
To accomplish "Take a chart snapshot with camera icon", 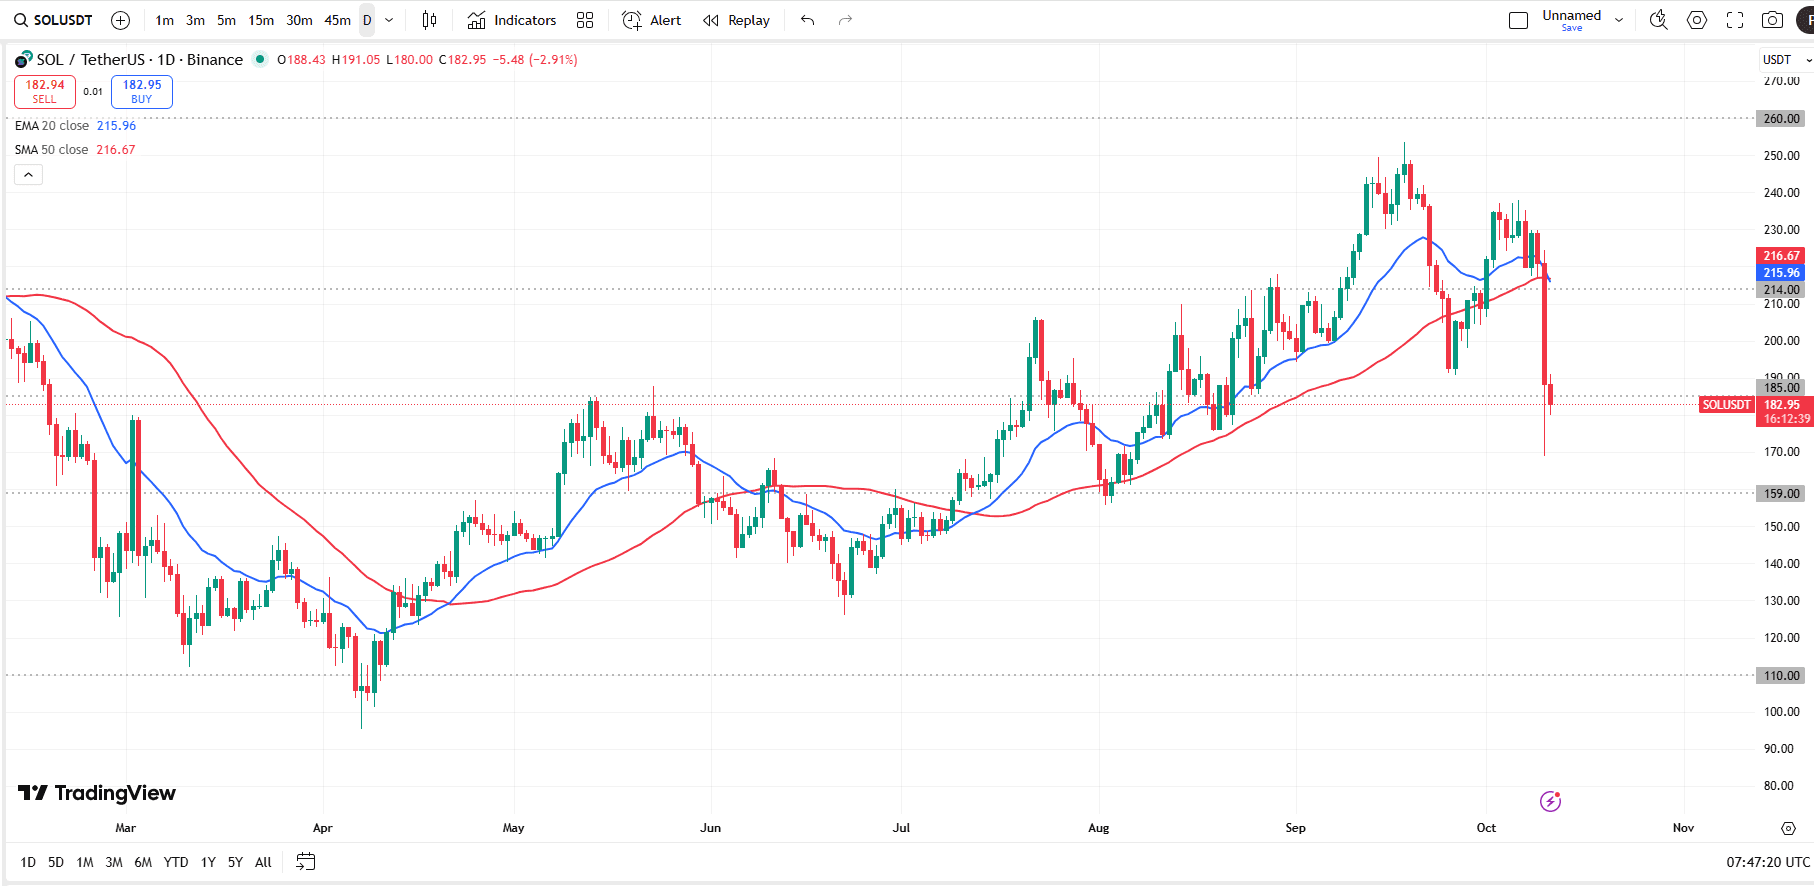I will [x=1772, y=20].
